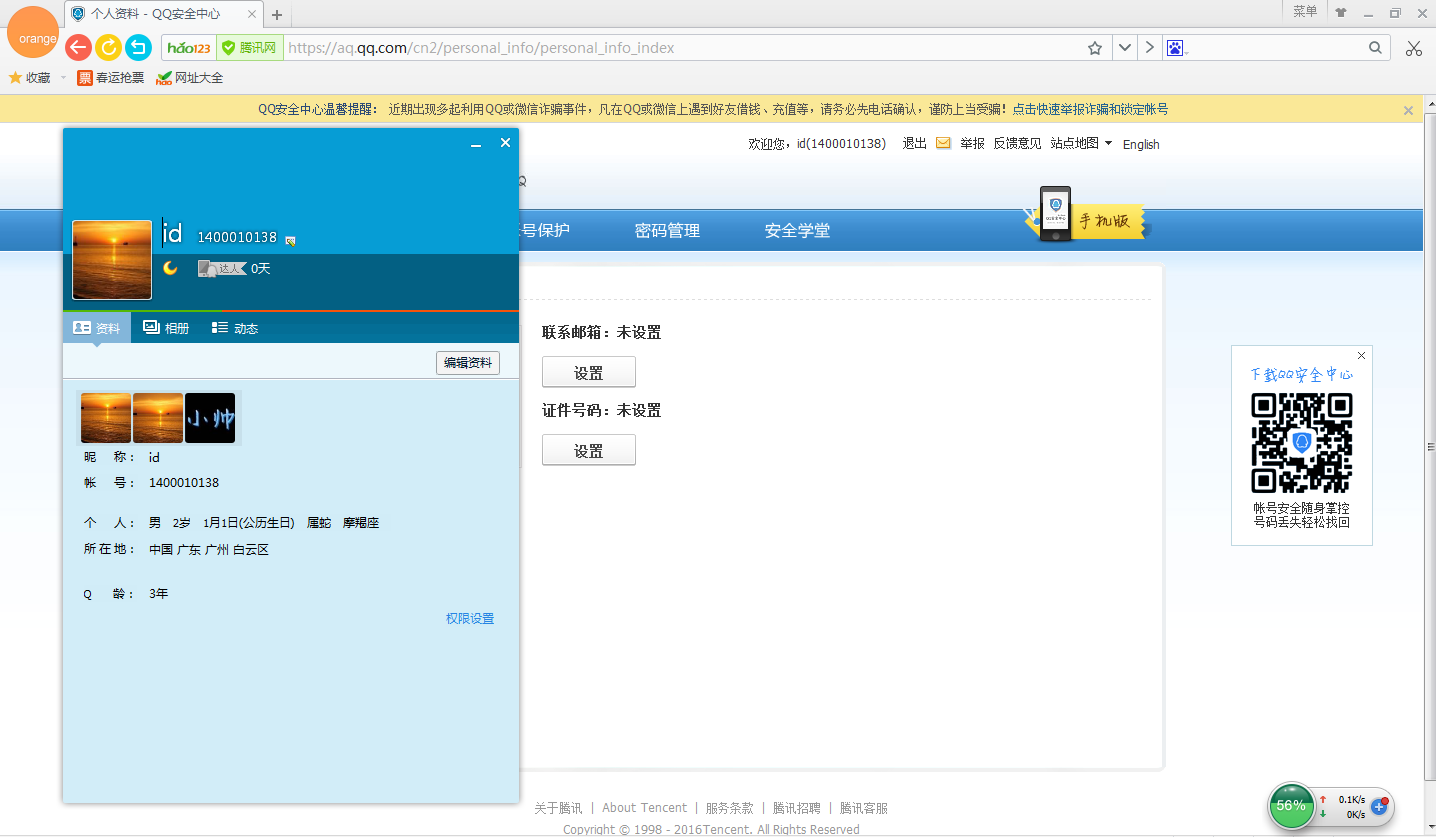
Task: Open the 收藏 favorites star
Action: [x=15, y=78]
